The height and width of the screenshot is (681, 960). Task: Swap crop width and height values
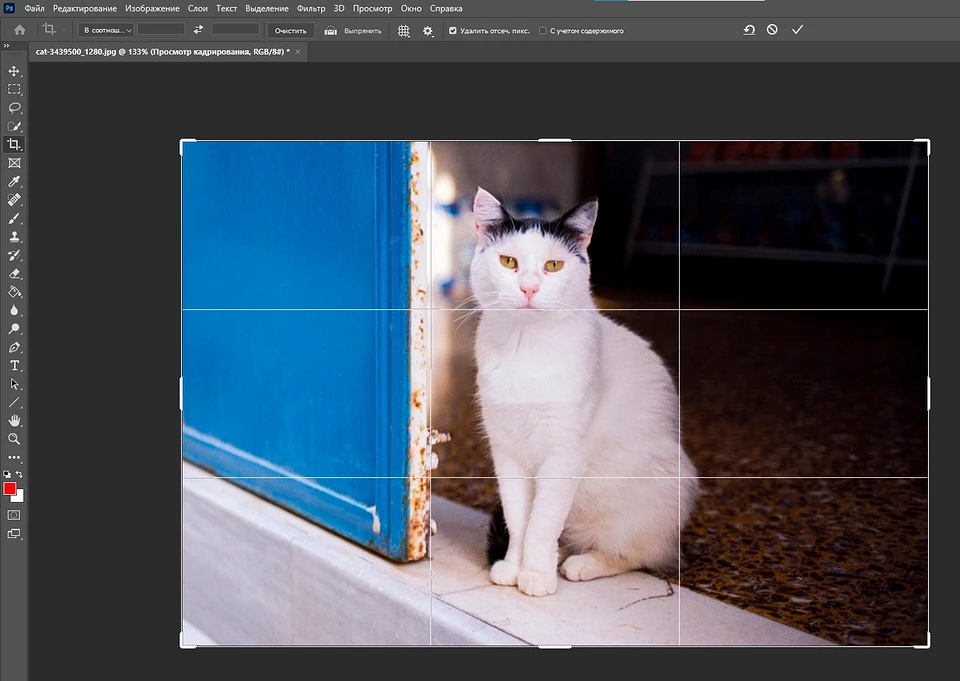[198, 30]
